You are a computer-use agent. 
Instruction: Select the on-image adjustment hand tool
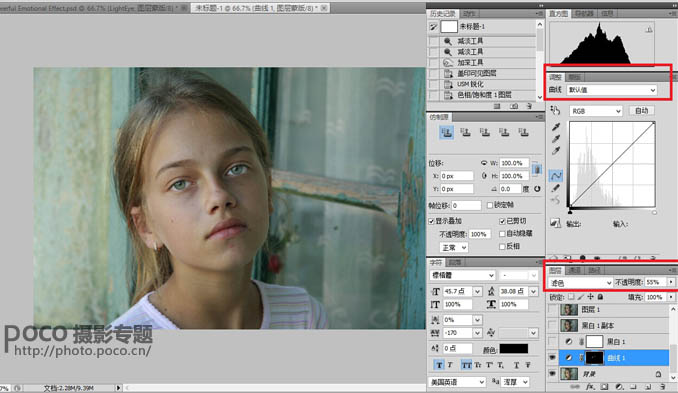click(x=555, y=111)
